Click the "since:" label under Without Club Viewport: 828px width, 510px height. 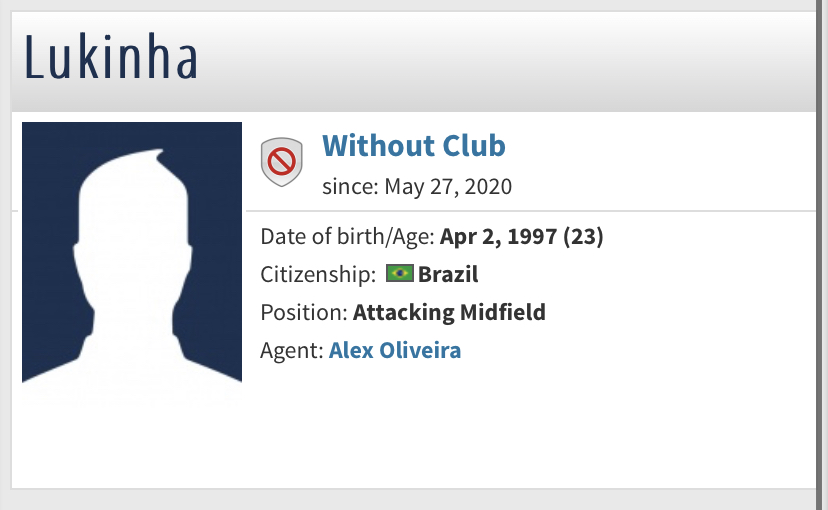click(x=347, y=186)
